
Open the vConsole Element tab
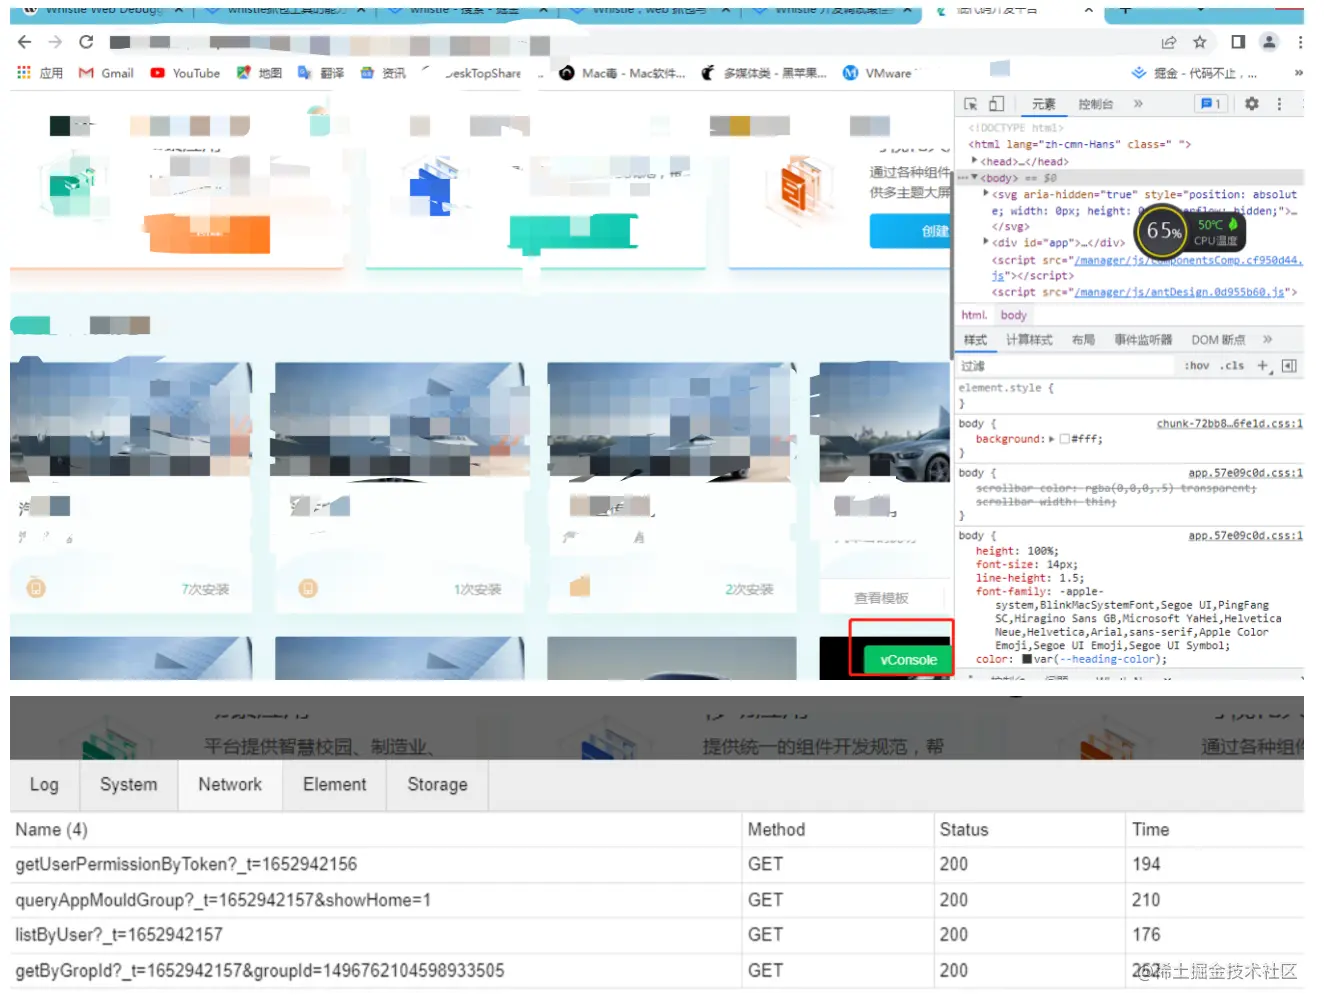click(334, 785)
